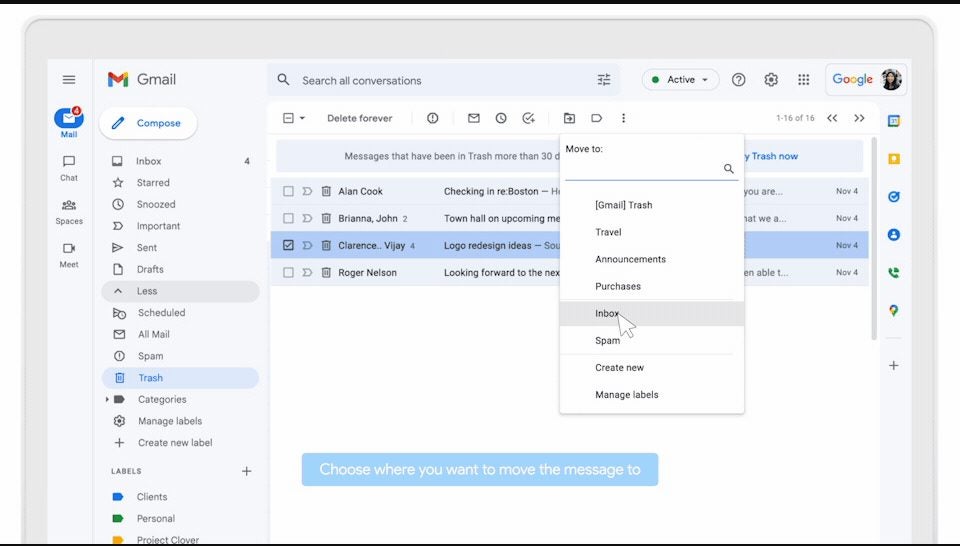The image size is (960, 546).
Task: Go to the older page arrow
Action: point(859,118)
